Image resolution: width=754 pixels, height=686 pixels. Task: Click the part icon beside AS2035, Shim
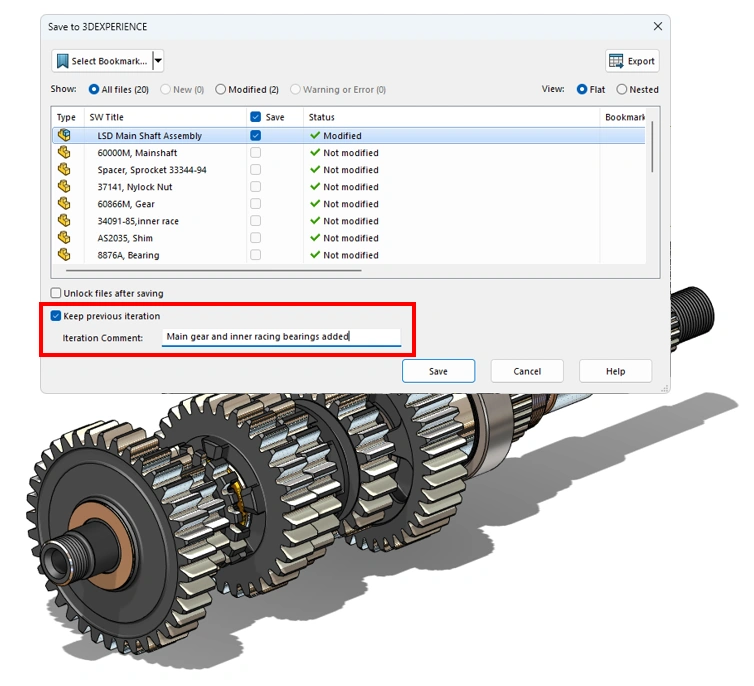click(64, 238)
